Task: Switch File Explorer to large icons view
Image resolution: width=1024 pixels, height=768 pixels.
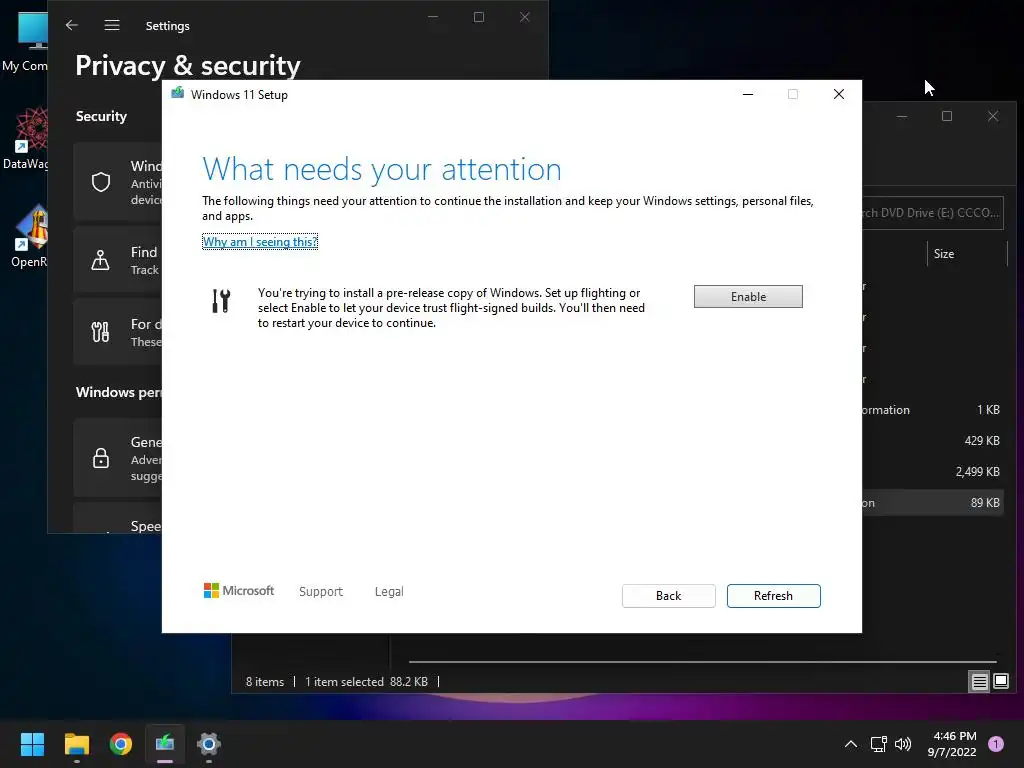Action: [x=1001, y=682]
